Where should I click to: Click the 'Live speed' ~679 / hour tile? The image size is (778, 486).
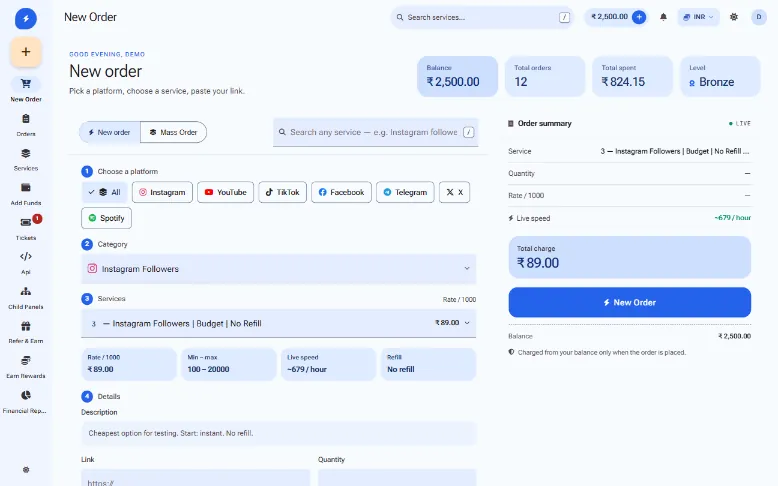click(x=328, y=364)
